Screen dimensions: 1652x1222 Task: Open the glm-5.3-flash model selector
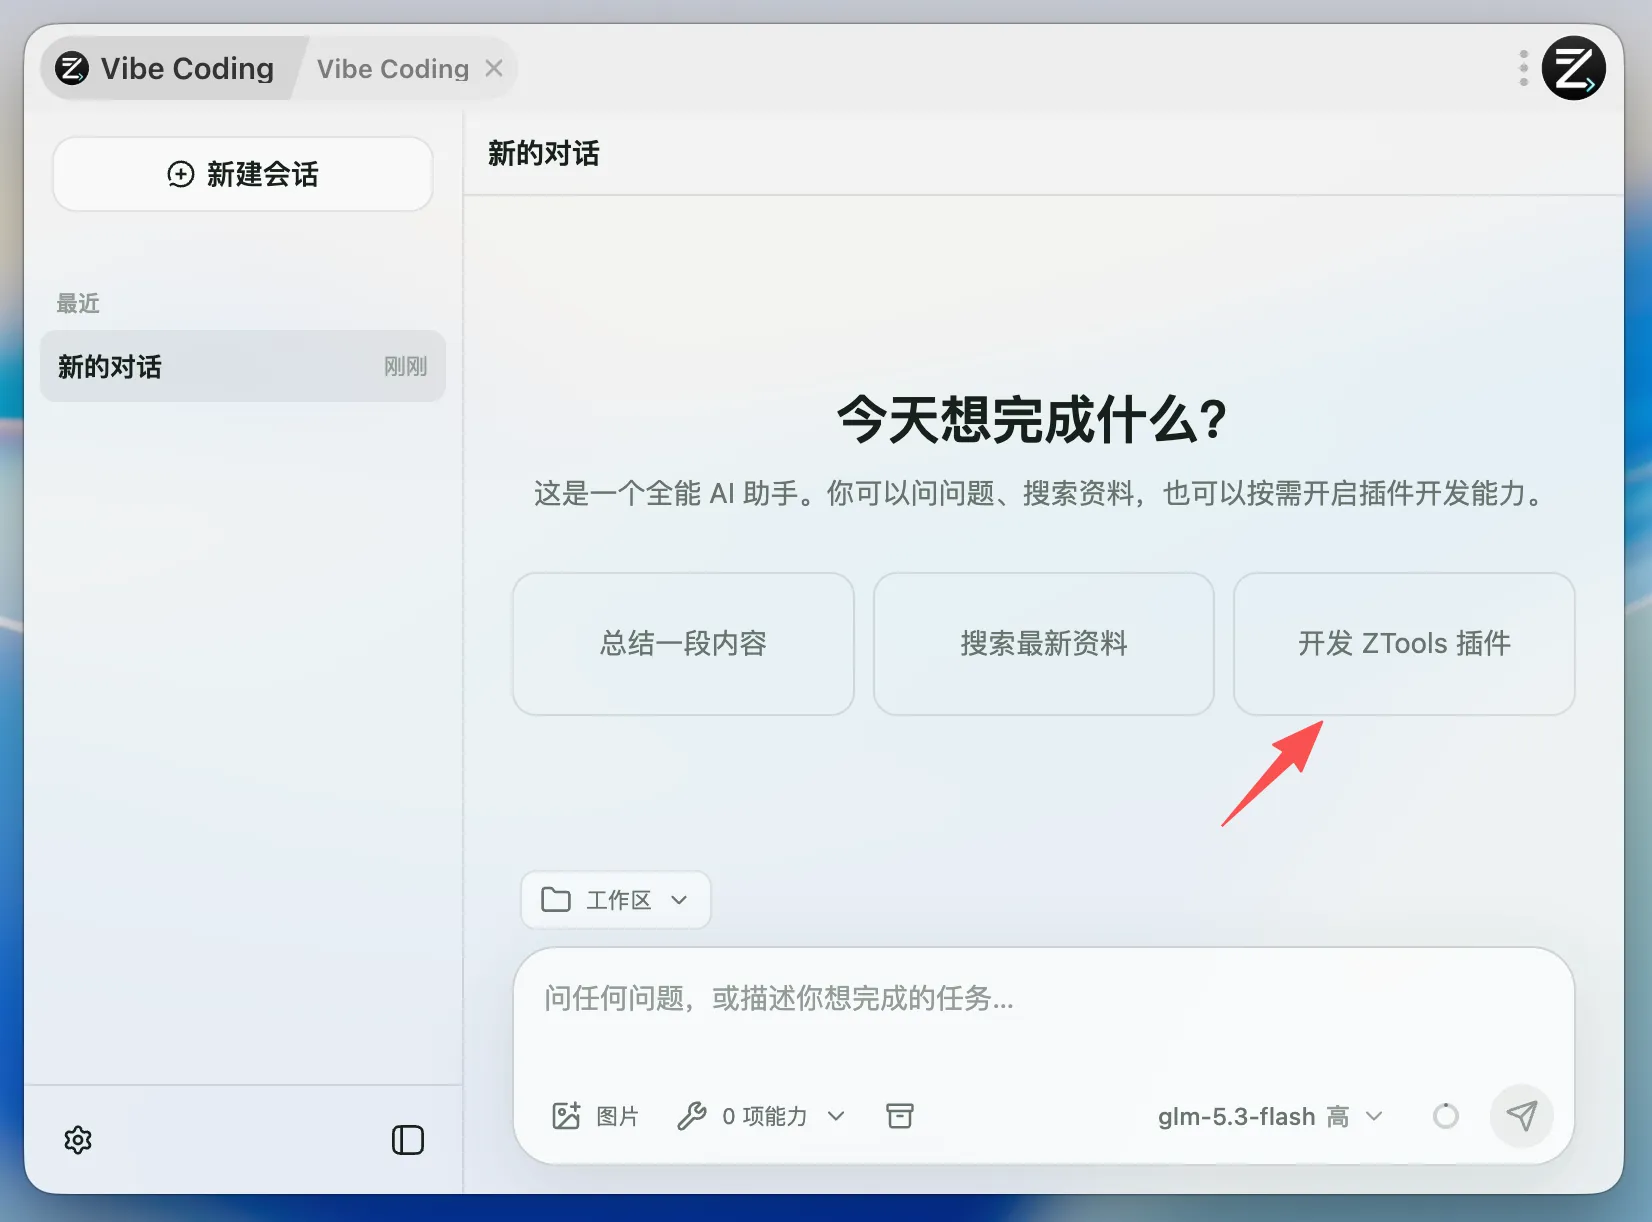tap(1270, 1116)
